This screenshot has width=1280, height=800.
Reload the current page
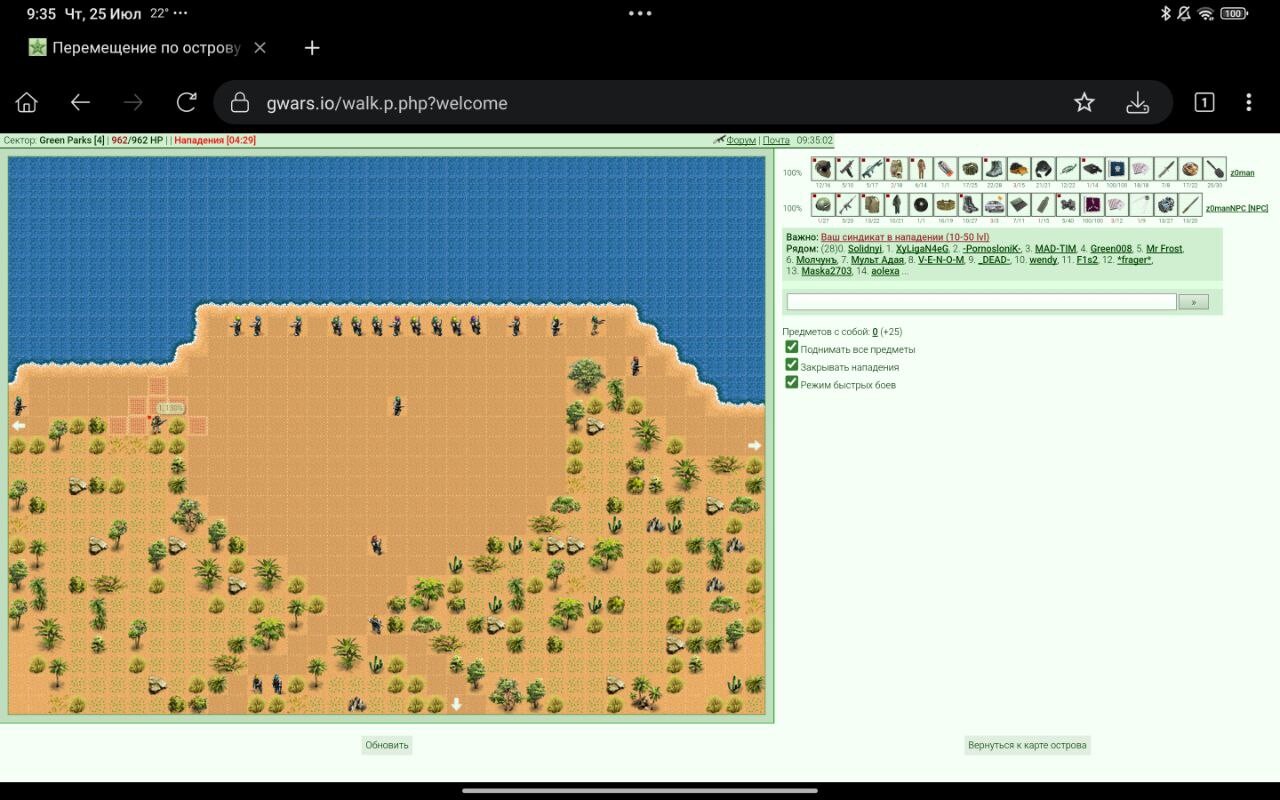[x=186, y=102]
